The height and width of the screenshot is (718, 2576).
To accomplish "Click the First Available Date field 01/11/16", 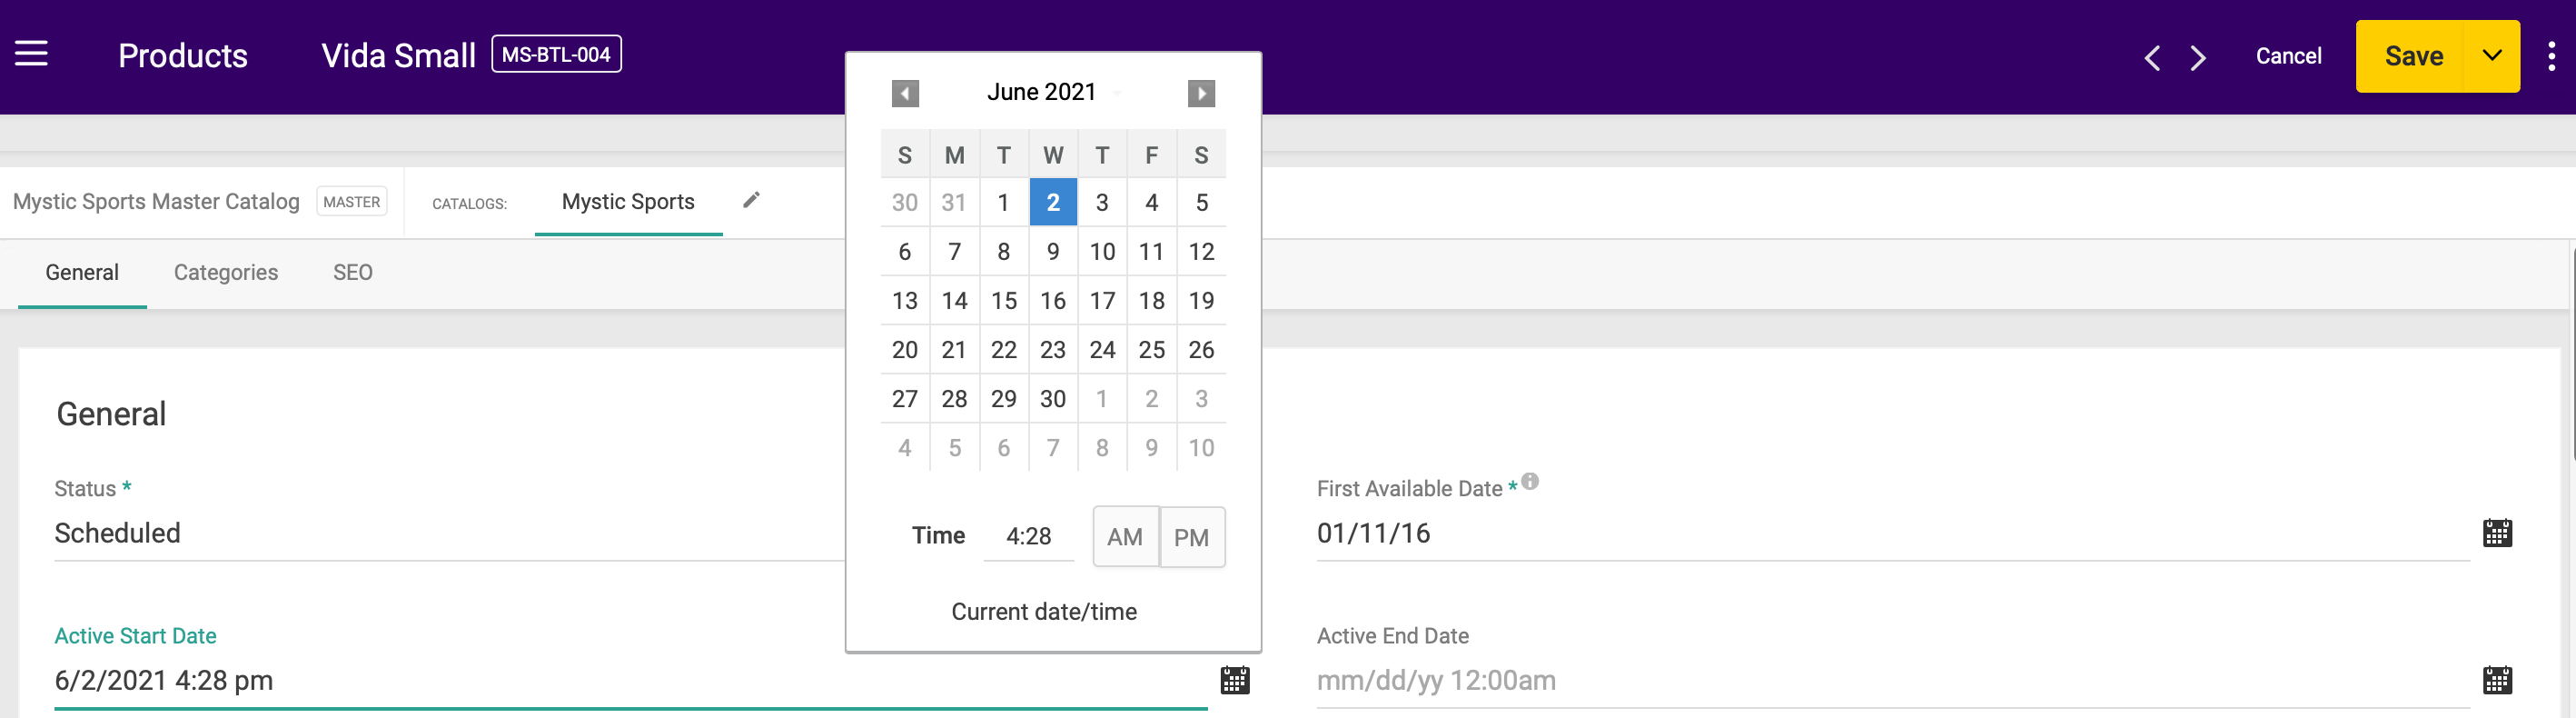I will (x=1893, y=533).
